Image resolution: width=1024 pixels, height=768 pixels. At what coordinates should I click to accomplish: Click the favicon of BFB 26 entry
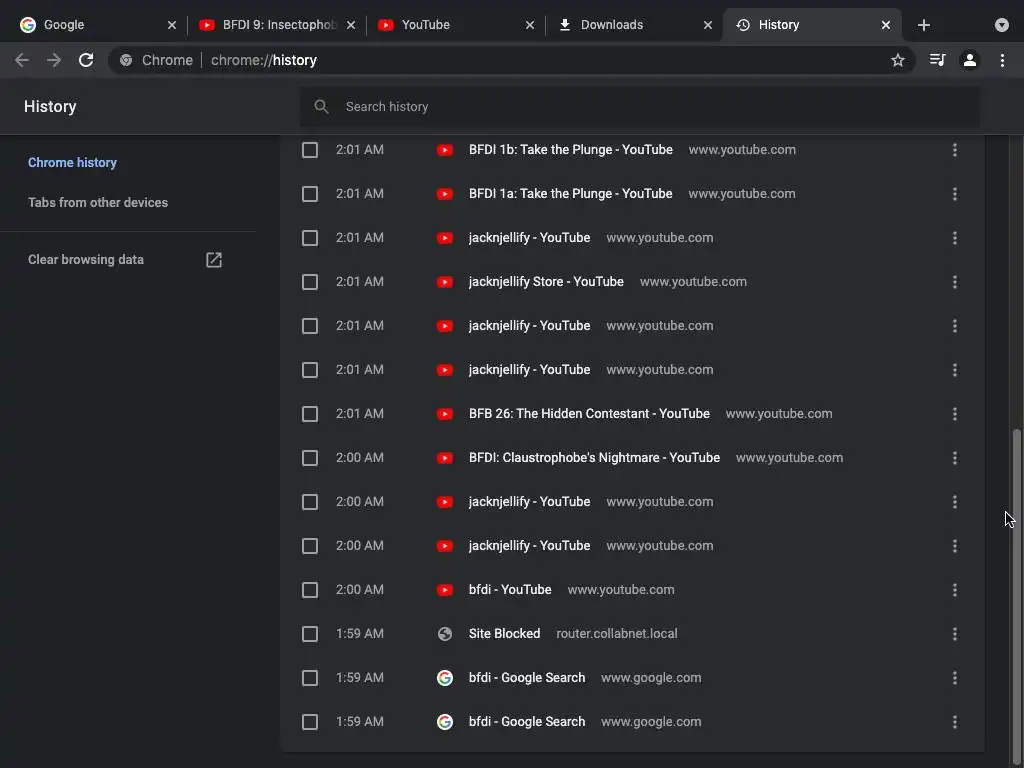445,414
